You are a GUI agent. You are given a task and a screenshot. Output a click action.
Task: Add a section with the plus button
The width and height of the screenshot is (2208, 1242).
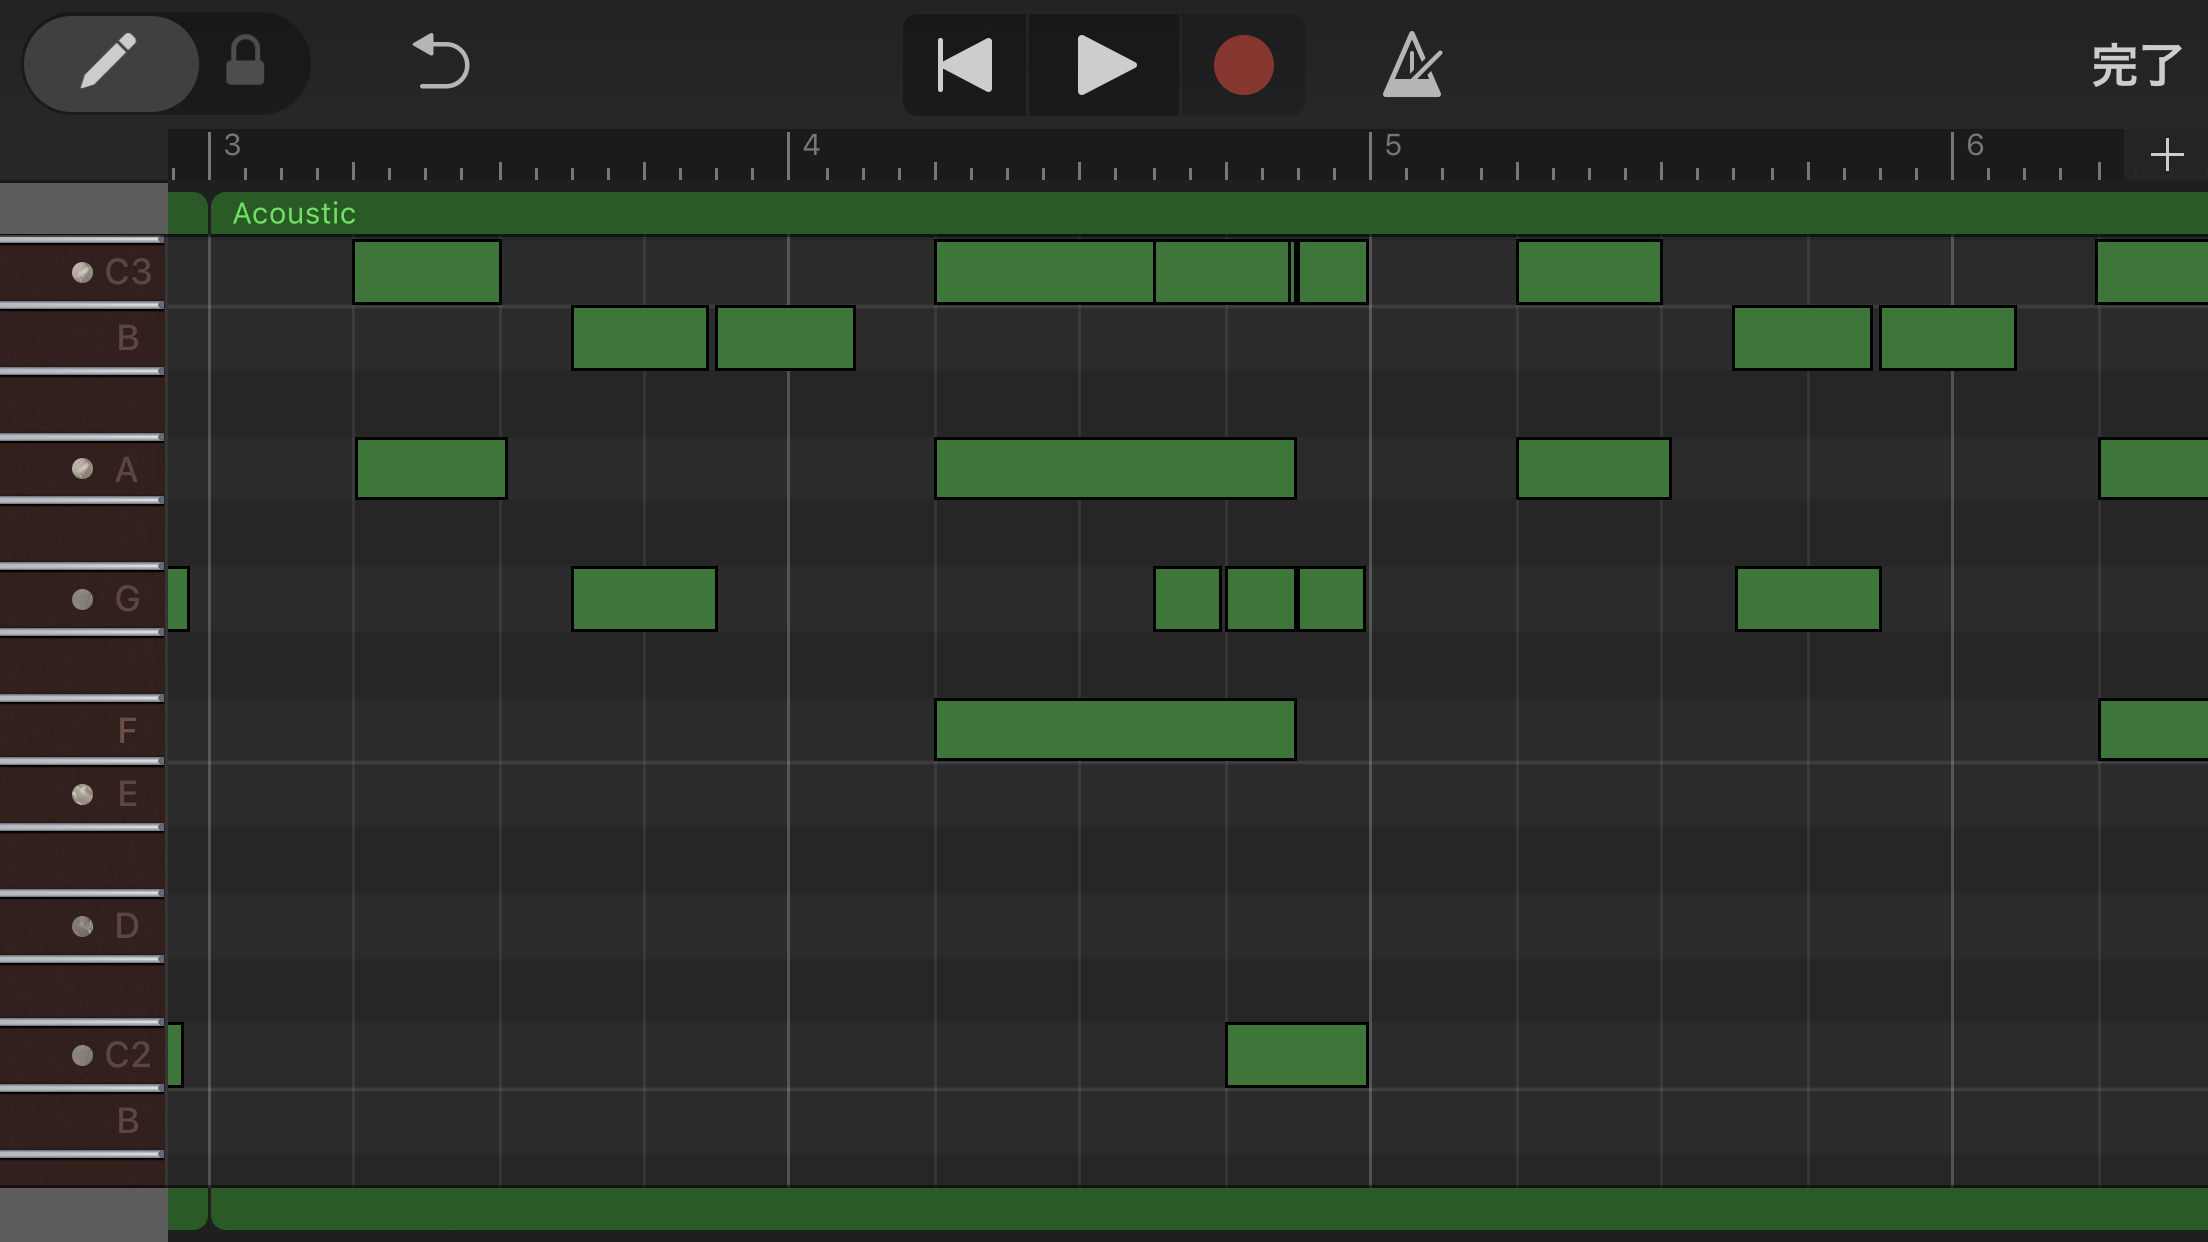2166,154
